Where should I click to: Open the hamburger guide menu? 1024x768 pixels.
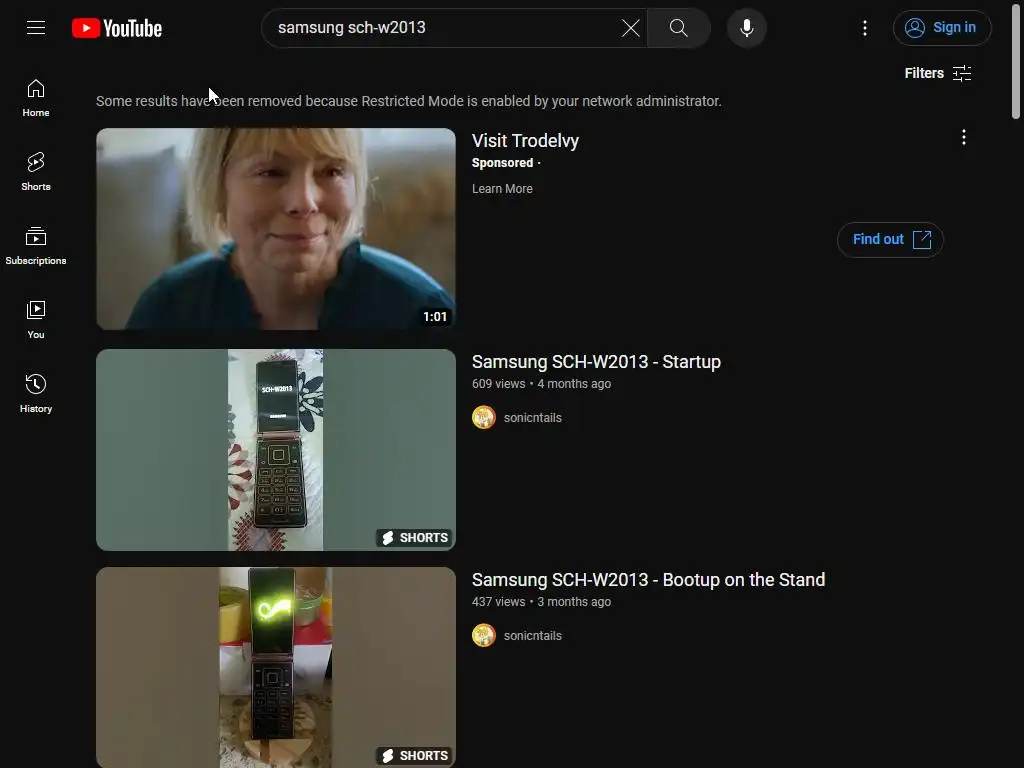coord(36,27)
